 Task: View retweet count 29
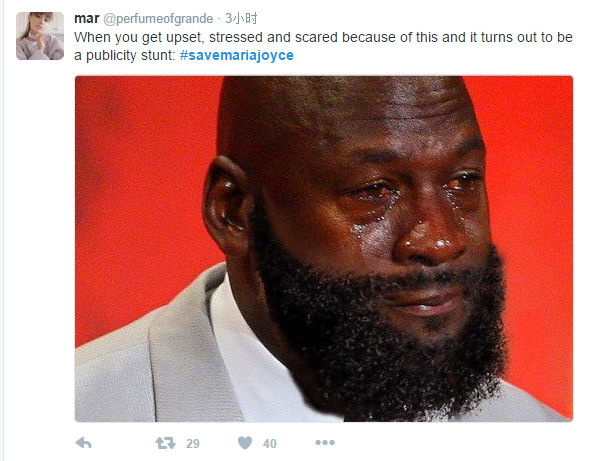tap(193, 444)
